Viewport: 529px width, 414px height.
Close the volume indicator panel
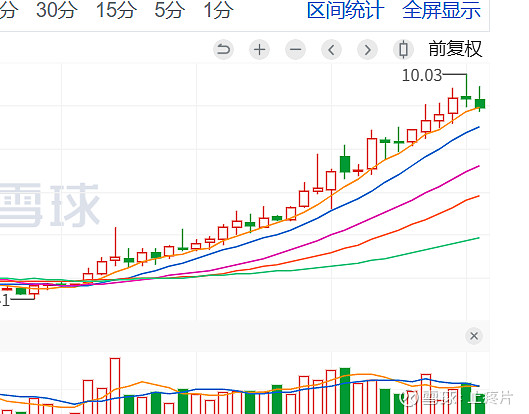tap(474, 336)
